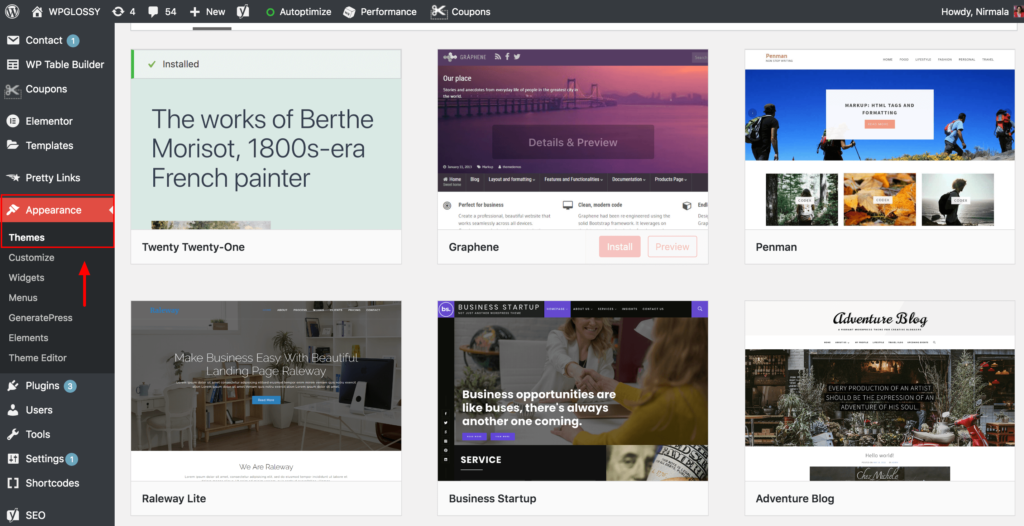Click the Settings sliders icon
Image resolution: width=1024 pixels, height=526 pixels.
12,459
